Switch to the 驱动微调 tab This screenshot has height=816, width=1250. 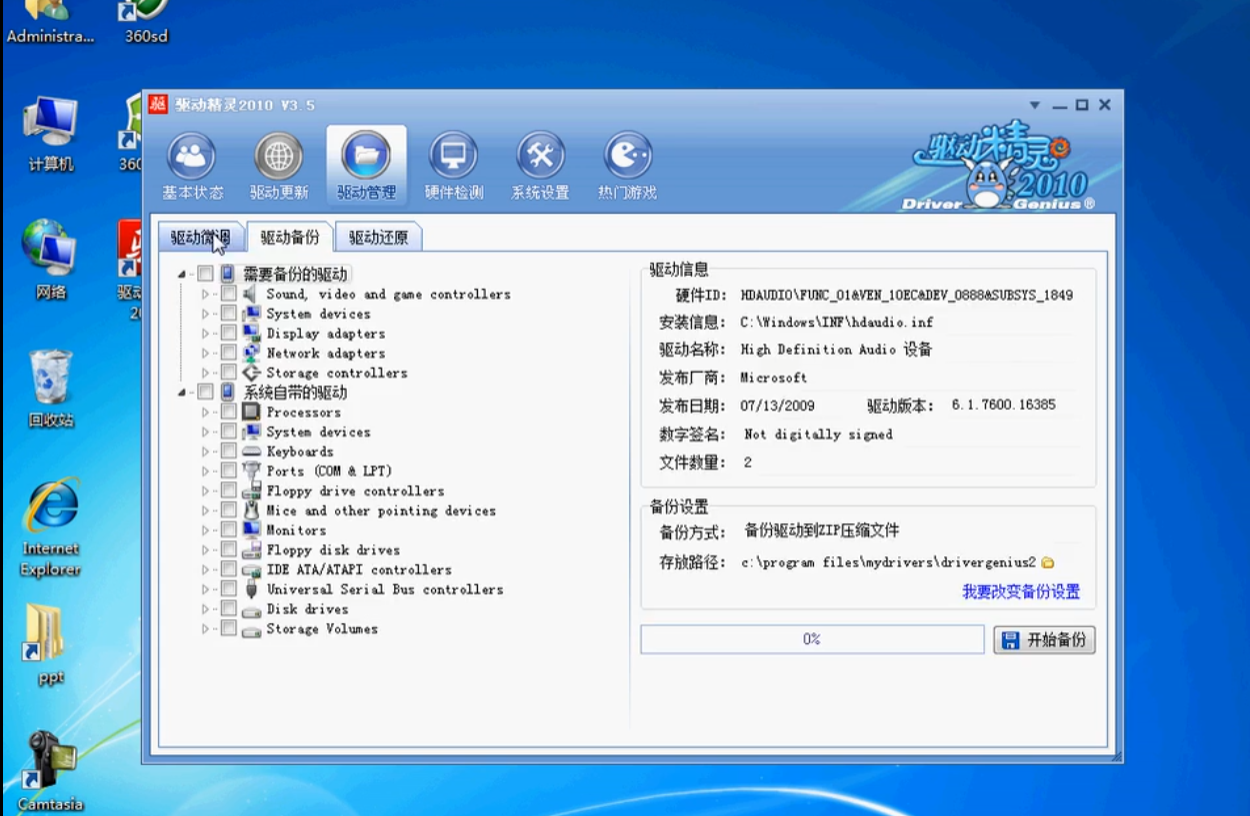click(200, 237)
